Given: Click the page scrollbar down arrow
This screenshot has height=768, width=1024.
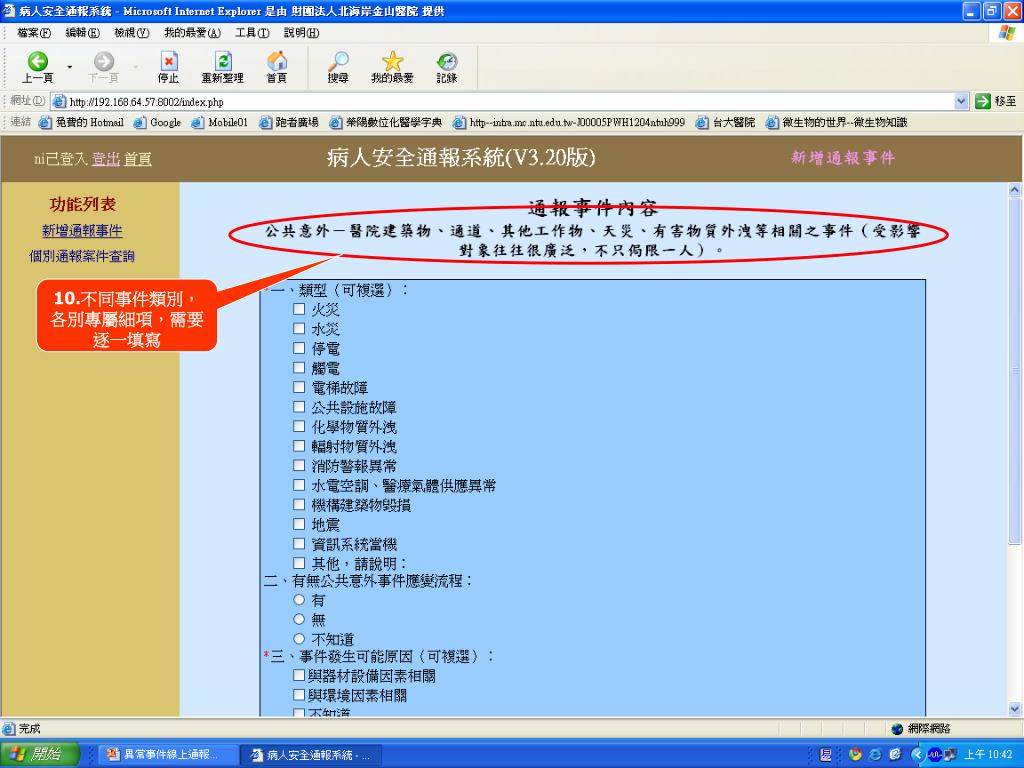Looking at the screenshot, I should click(1014, 709).
